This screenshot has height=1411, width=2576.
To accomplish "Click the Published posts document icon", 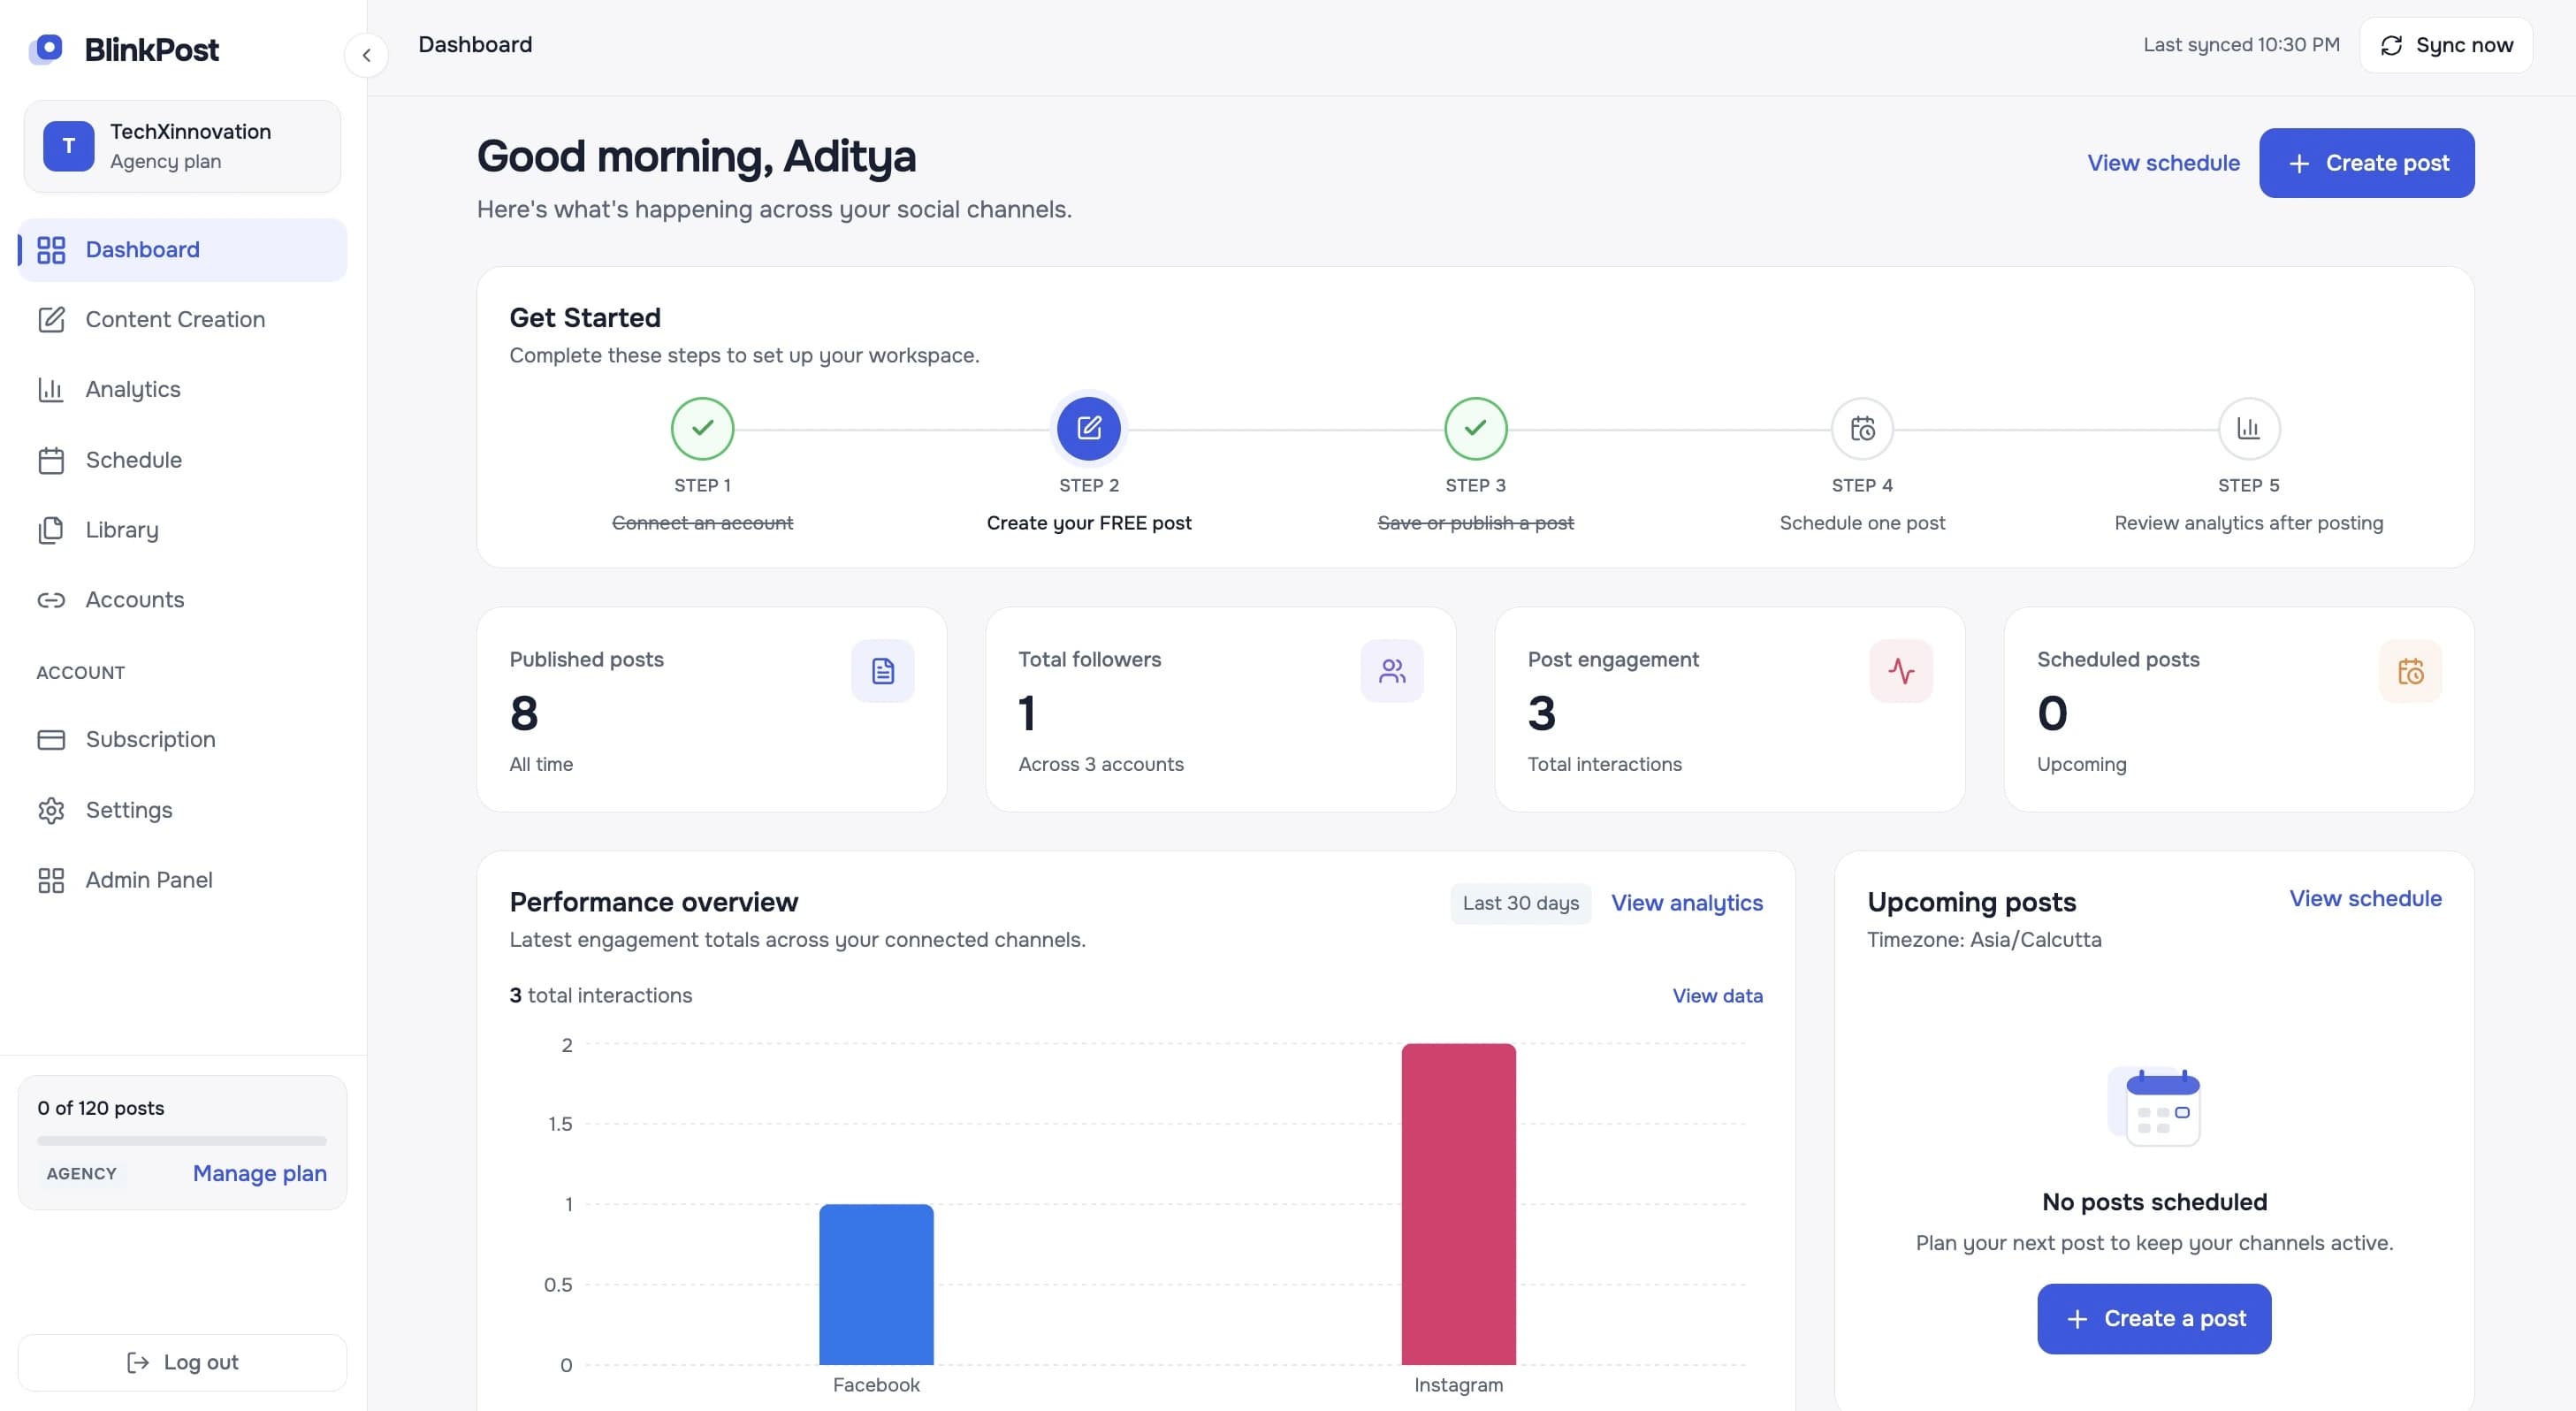I will pos(882,671).
